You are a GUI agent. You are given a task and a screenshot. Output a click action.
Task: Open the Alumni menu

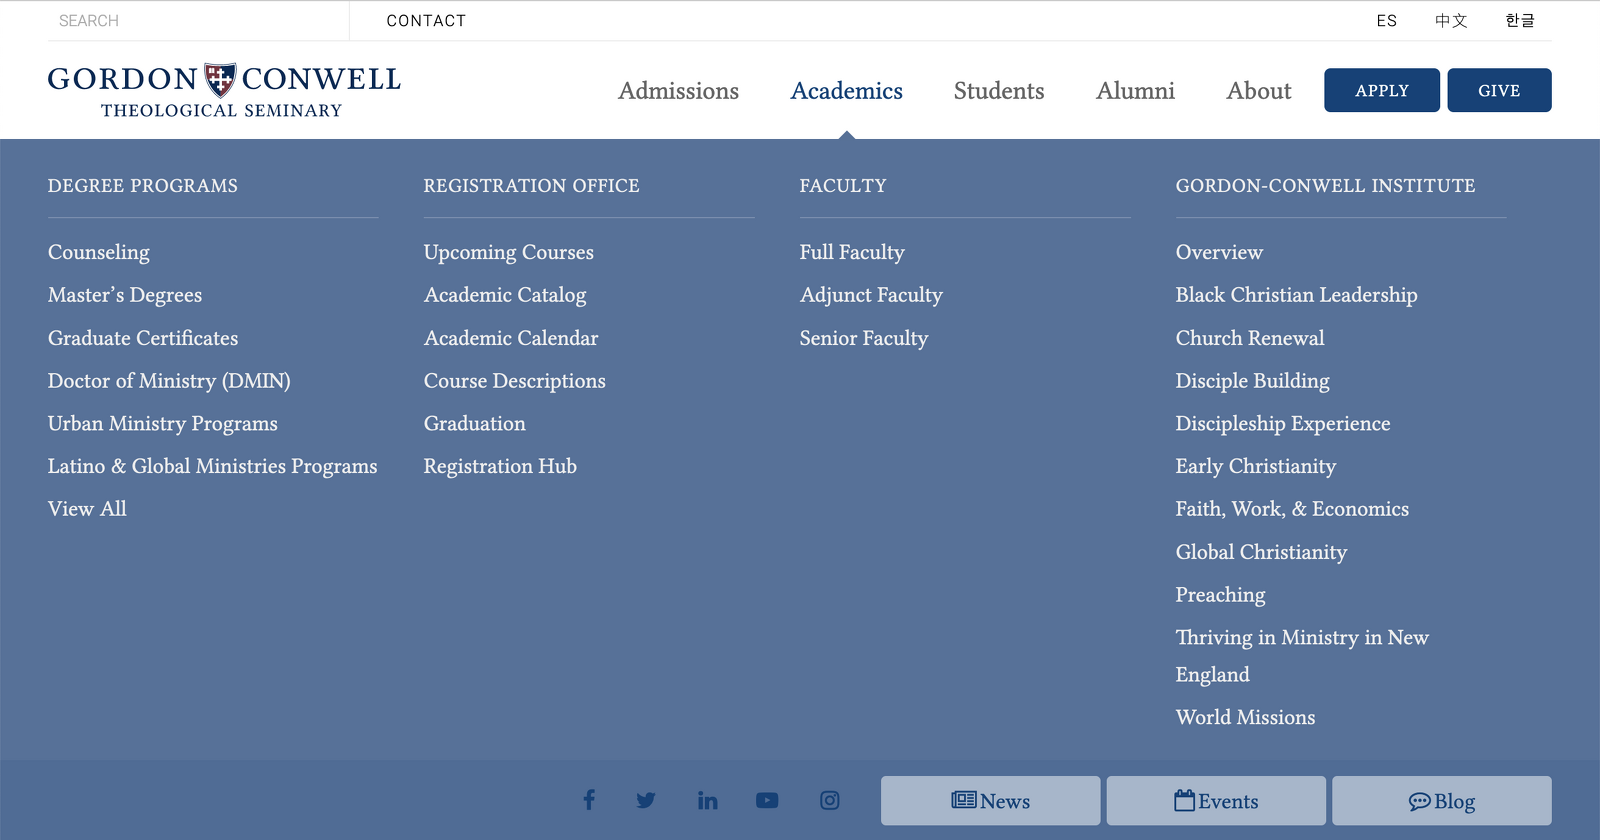1135,91
